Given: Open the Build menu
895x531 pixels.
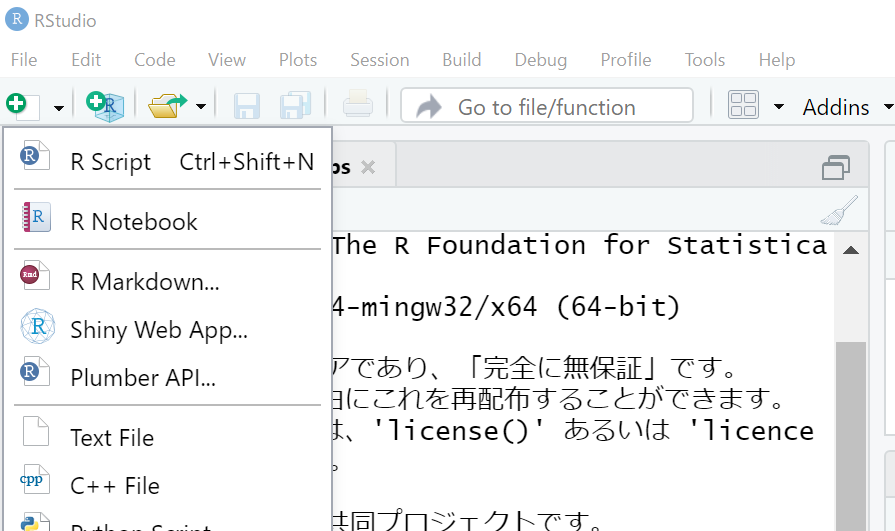Looking at the screenshot, I should [x=462, y=60].
